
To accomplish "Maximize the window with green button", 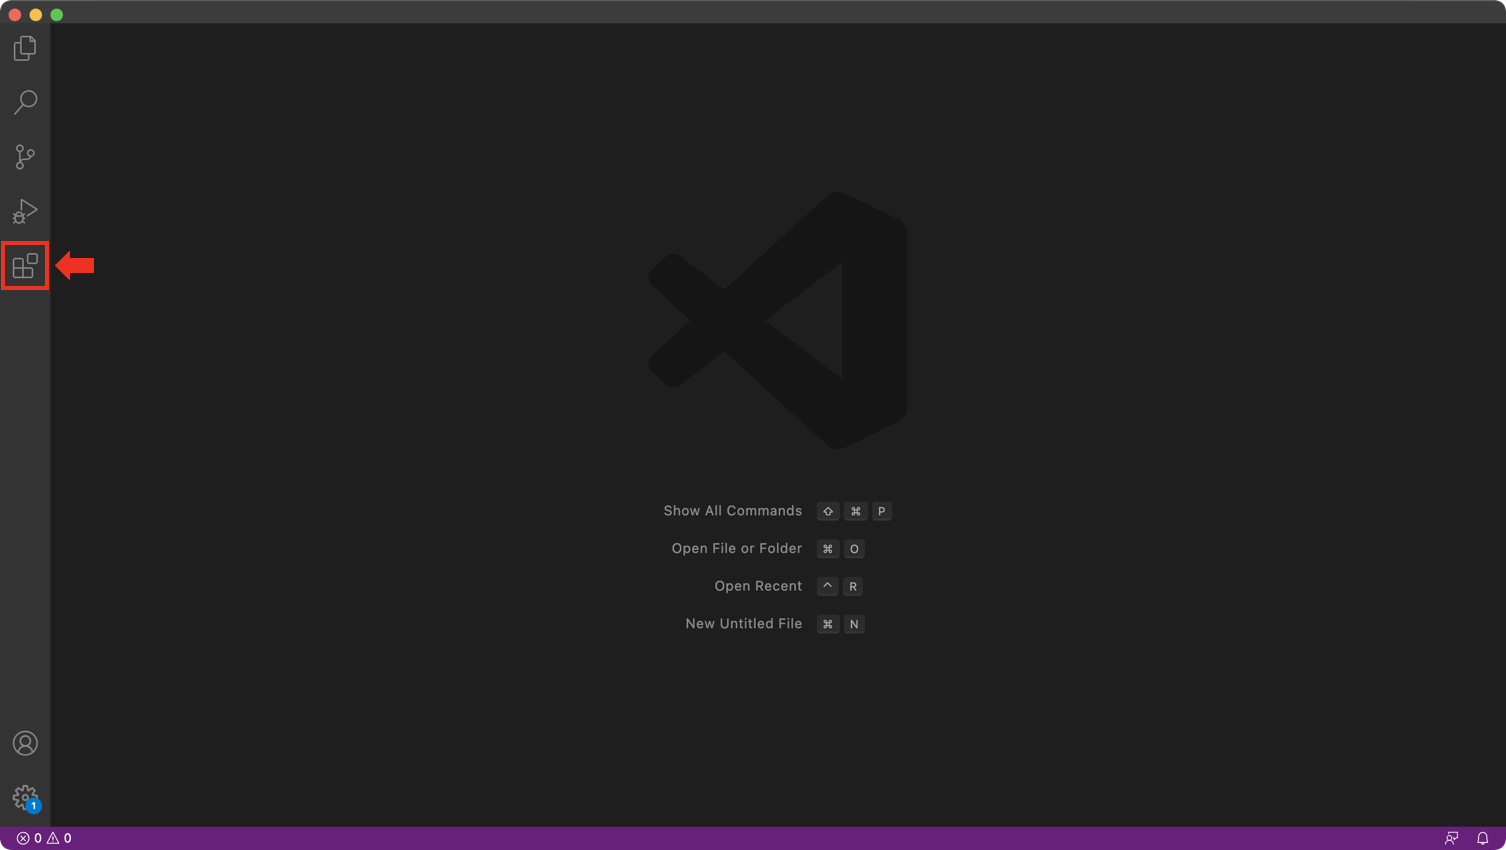I will click(57, 15).
